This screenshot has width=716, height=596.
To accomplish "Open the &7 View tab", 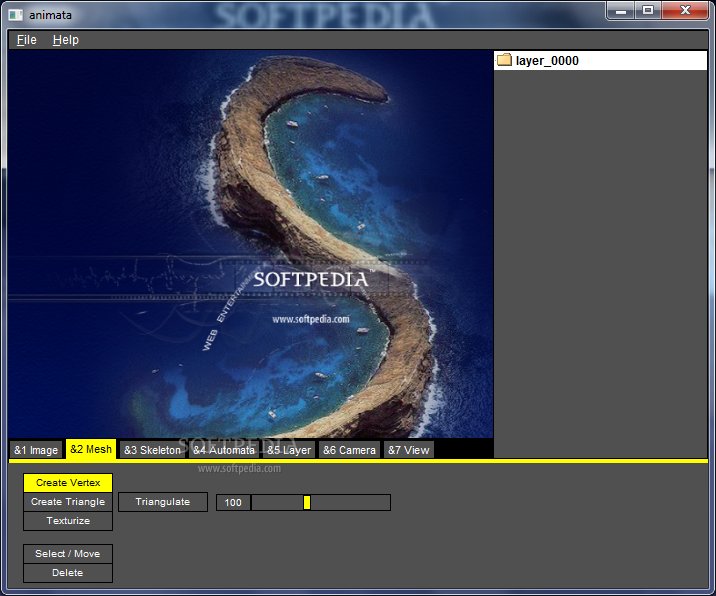I will click(x=409, y=450).
